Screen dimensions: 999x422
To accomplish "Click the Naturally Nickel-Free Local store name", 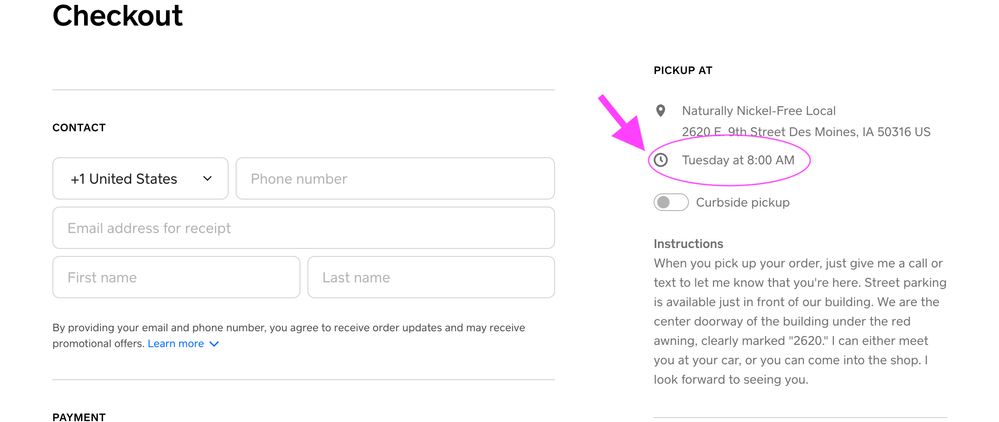I will (x=758, y=111).
